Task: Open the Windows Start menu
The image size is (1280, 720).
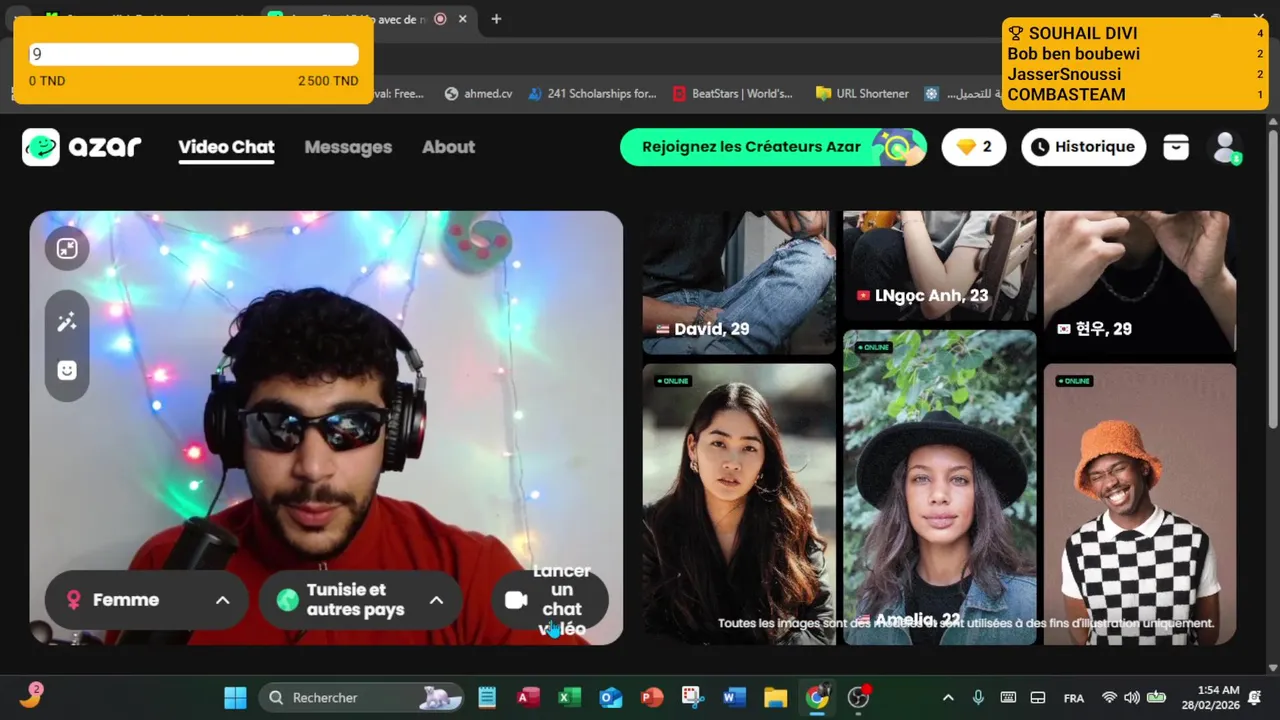Action: [x=235, y=697]
